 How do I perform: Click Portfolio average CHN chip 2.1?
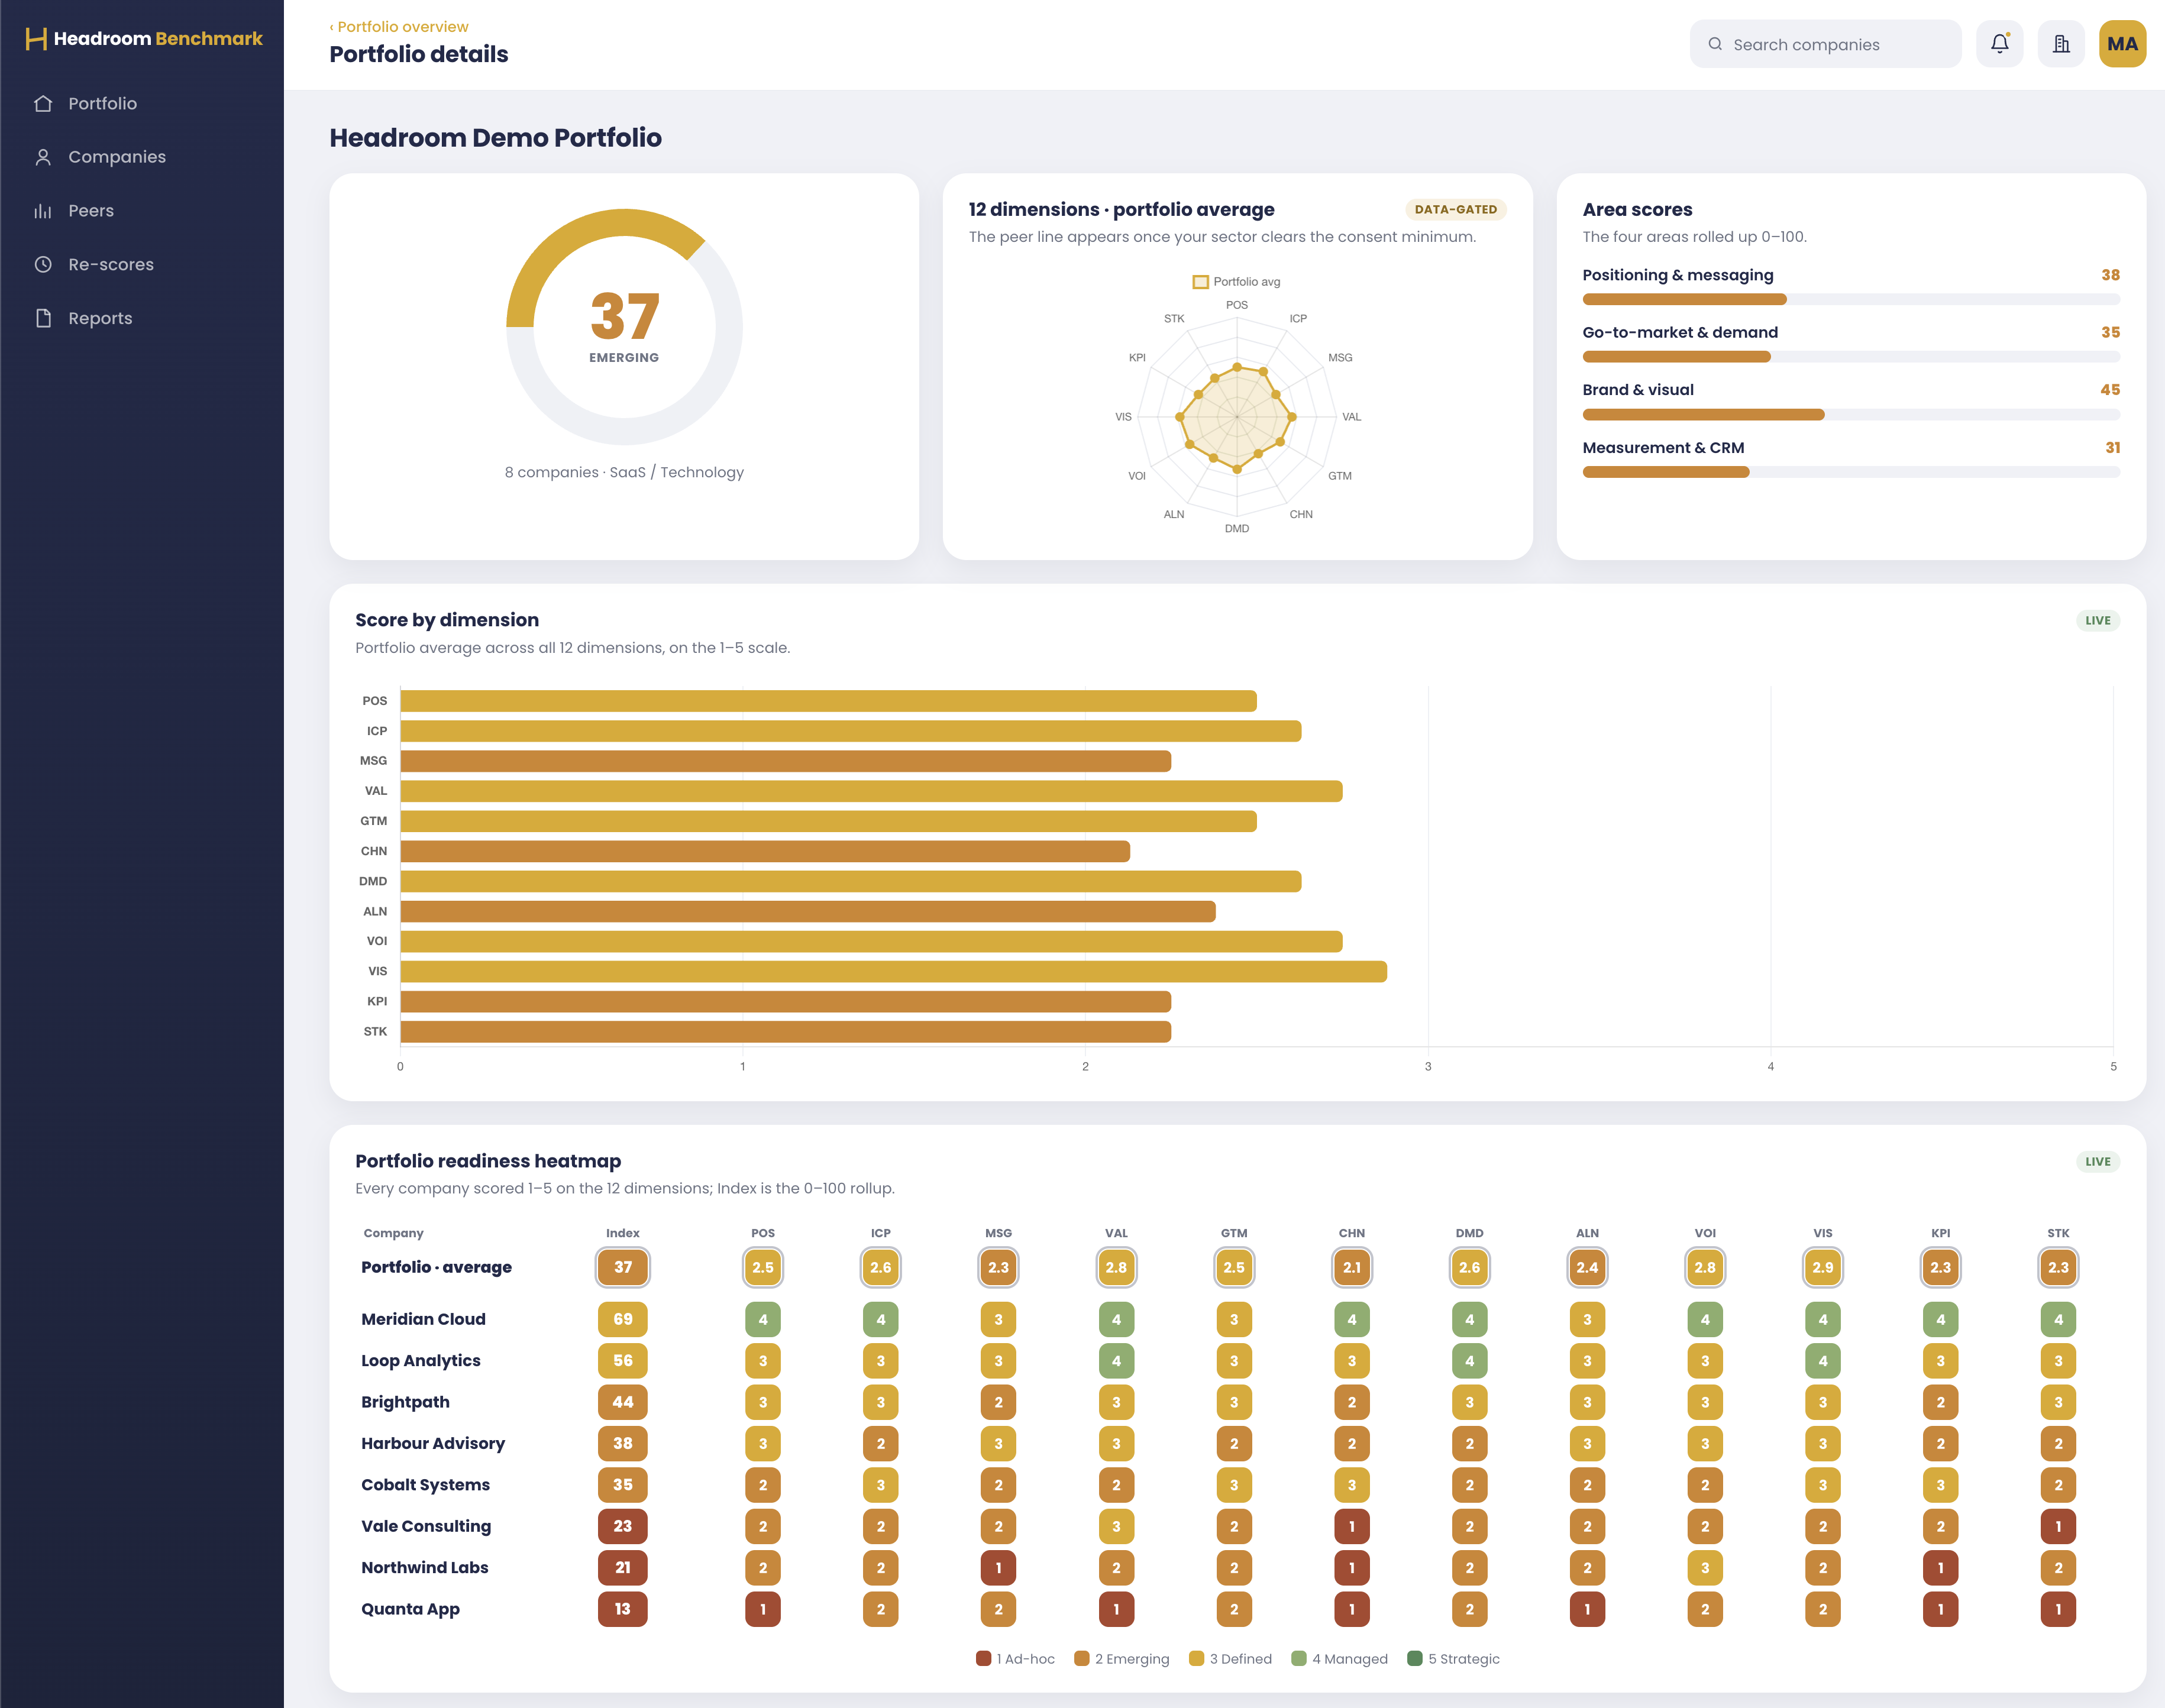(1351, 1268)
